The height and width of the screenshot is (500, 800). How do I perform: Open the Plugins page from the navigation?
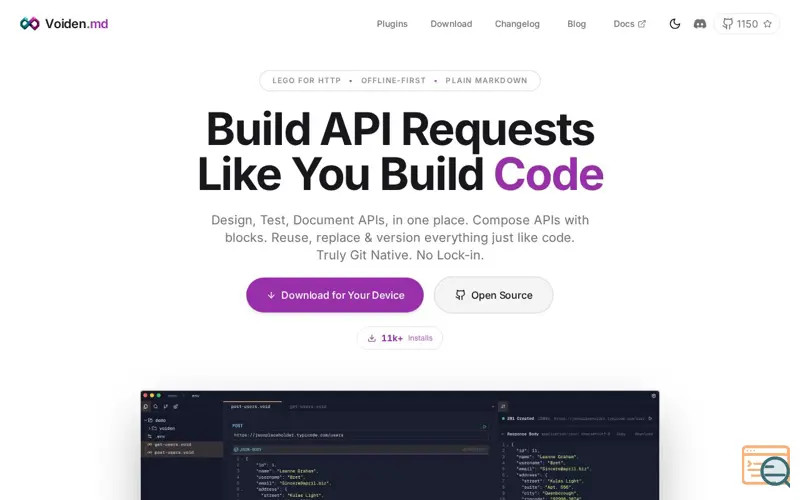pos(392,24)
